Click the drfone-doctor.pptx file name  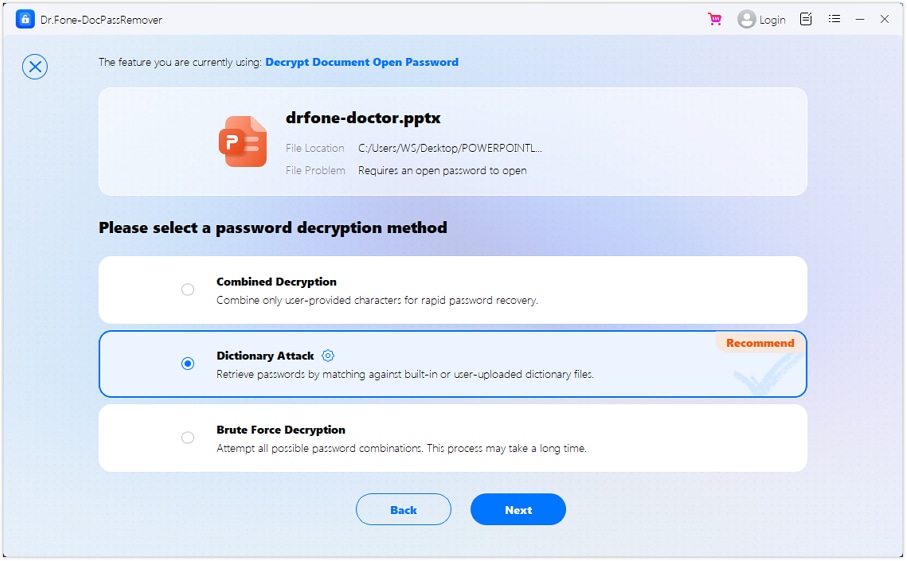point(363,118)
